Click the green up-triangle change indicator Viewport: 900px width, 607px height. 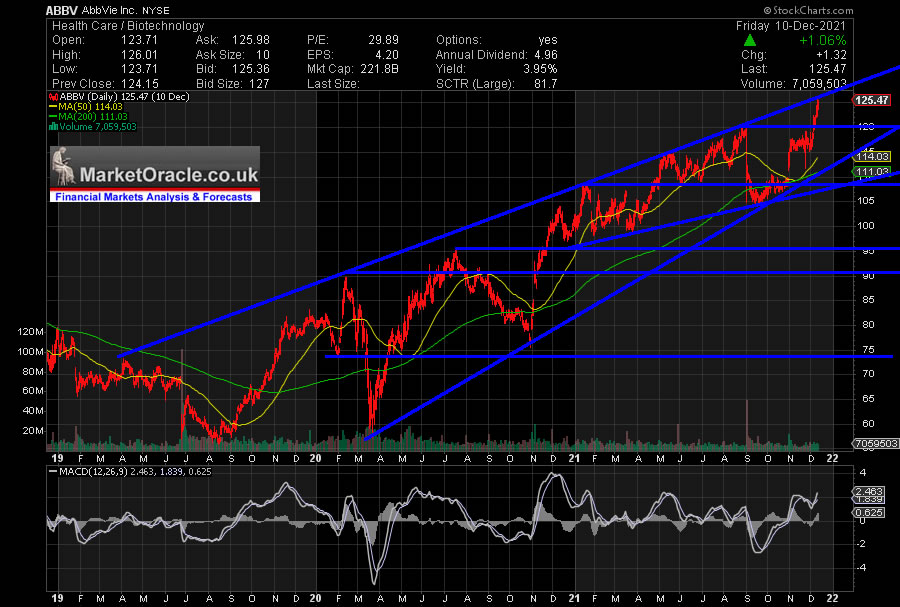749,40
